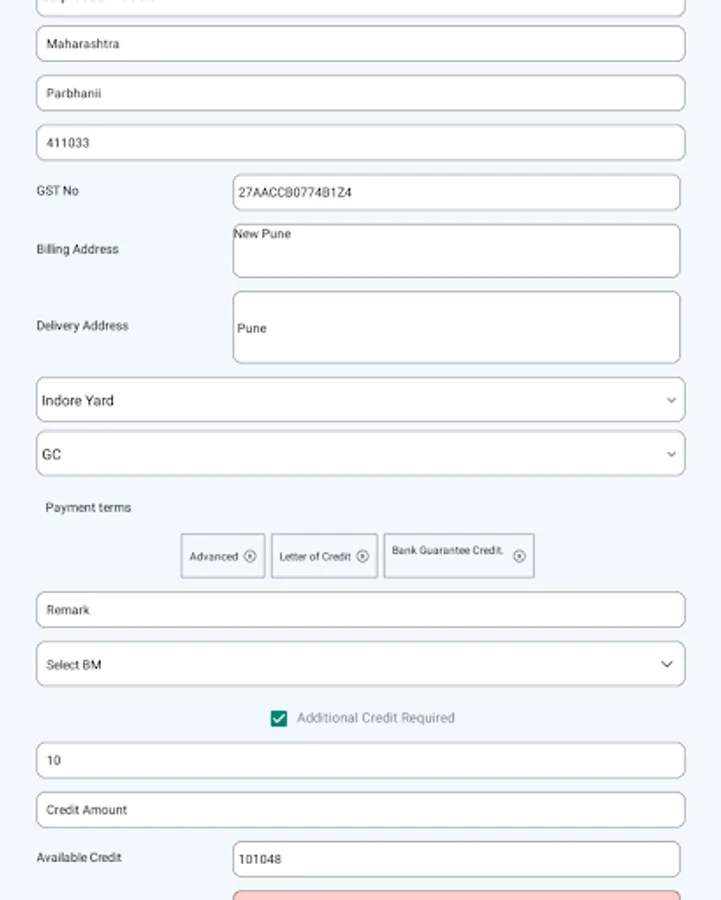Edit the Maharashtra state field
This screenshot has height=900, width=721.
point(360,44)
